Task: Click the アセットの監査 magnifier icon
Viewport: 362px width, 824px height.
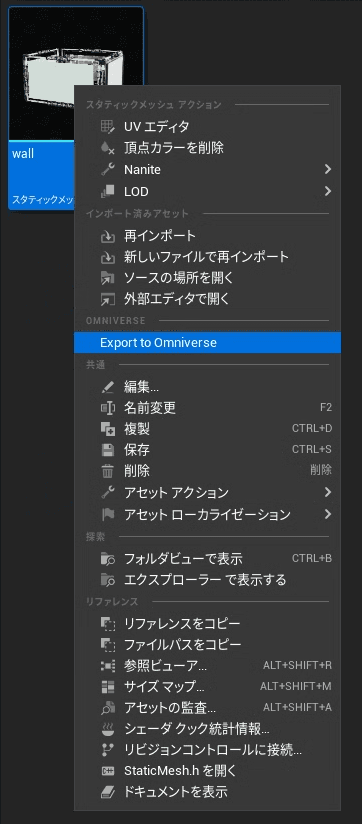Action: 107,708
